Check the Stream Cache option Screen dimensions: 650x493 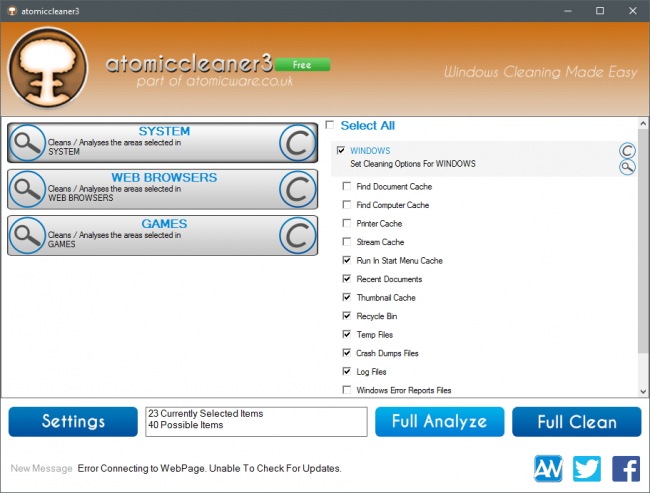click(x=347, y=241)
